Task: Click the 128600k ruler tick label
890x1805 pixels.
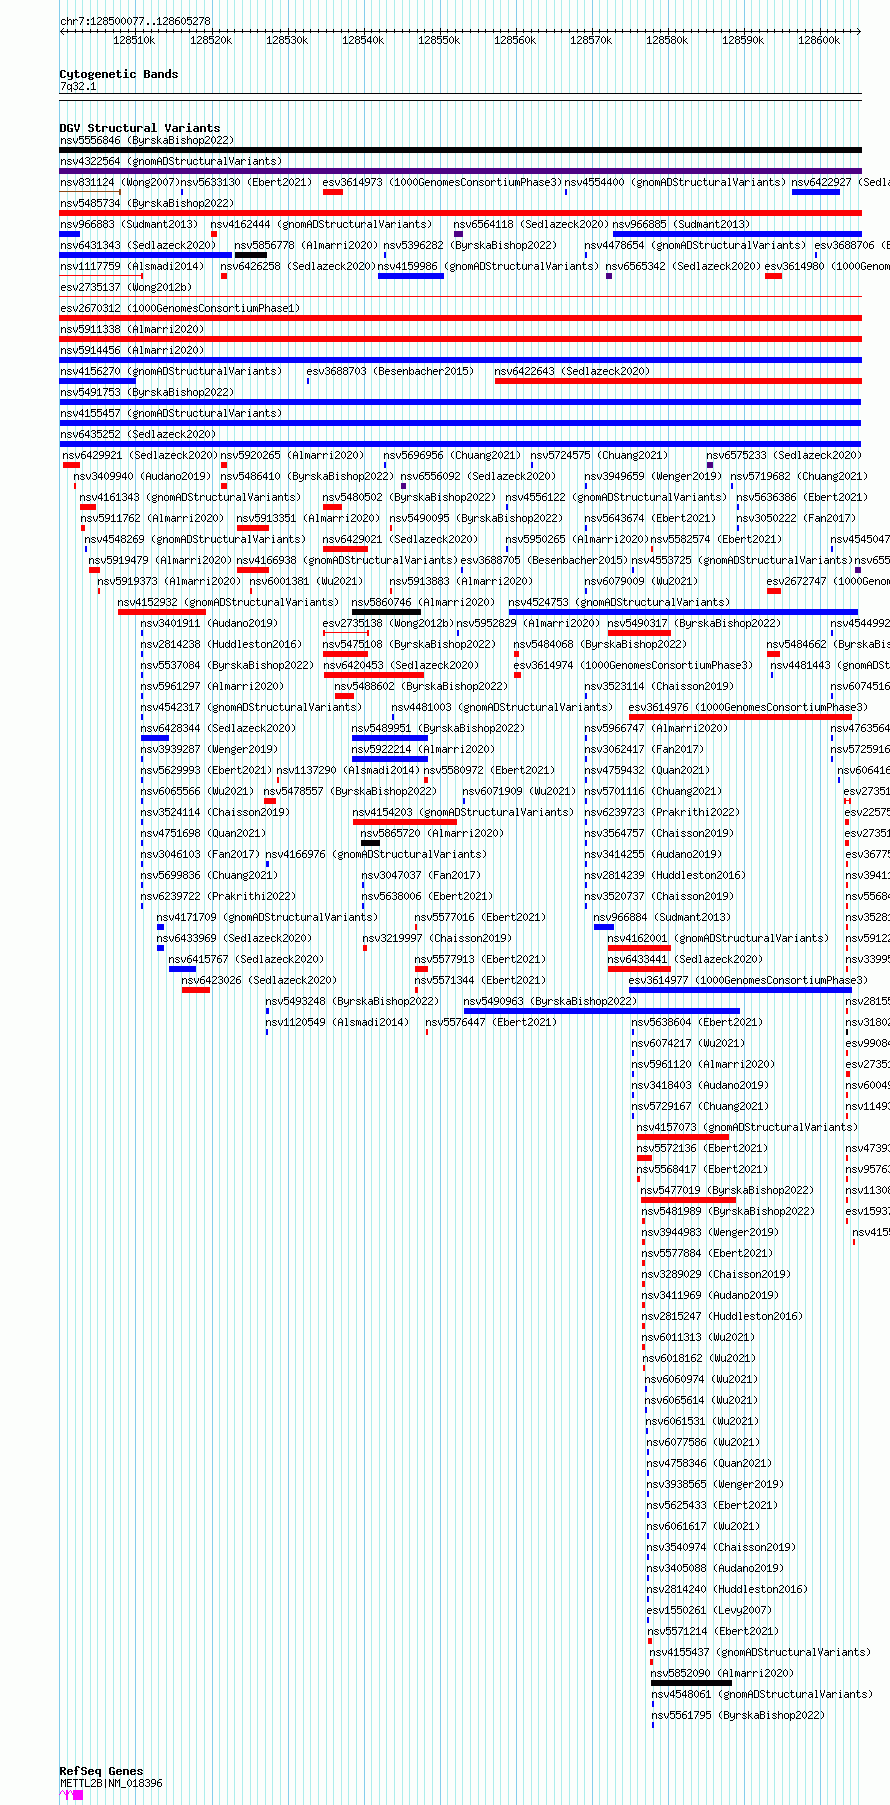Action: pos(819,40)
